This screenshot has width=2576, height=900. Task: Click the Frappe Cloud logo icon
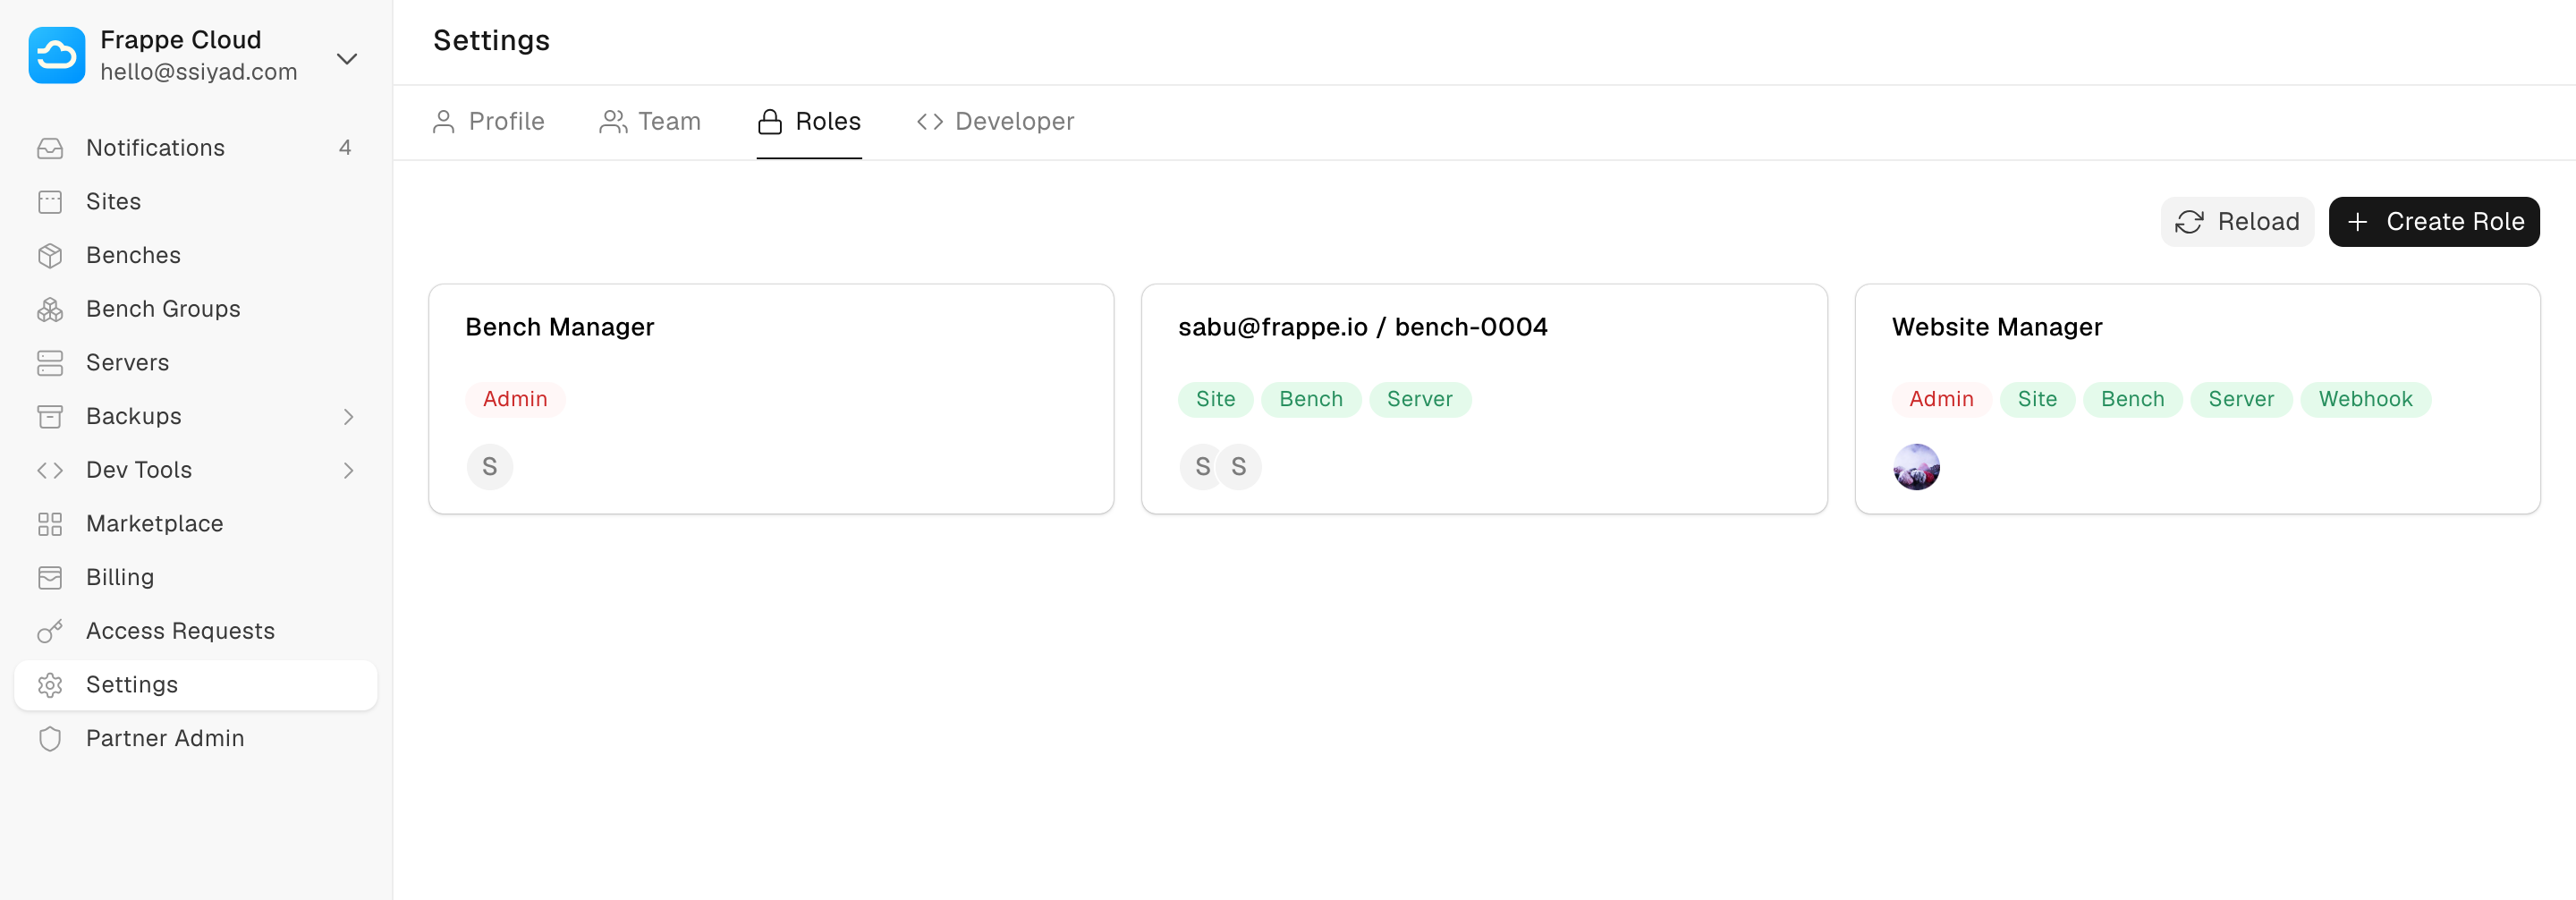click(x=57, y=55)
